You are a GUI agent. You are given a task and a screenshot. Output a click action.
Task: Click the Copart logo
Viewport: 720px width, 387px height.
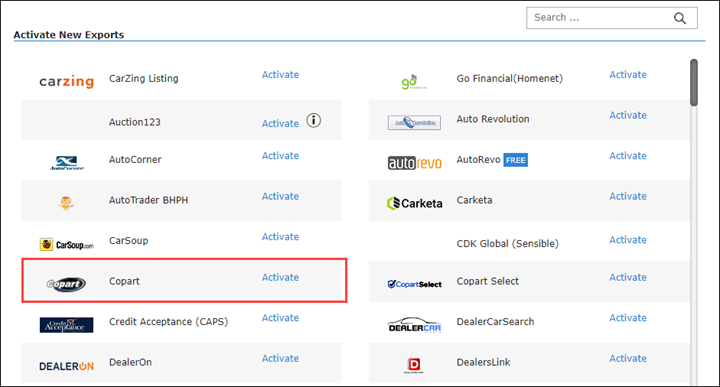coord(66,284)
